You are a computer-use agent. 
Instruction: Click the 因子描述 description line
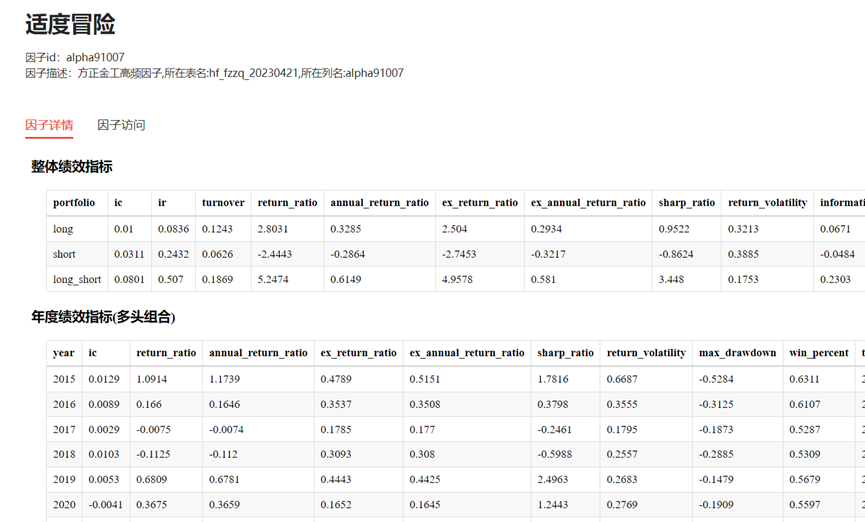pyautogui.click(x=214, y=73)
